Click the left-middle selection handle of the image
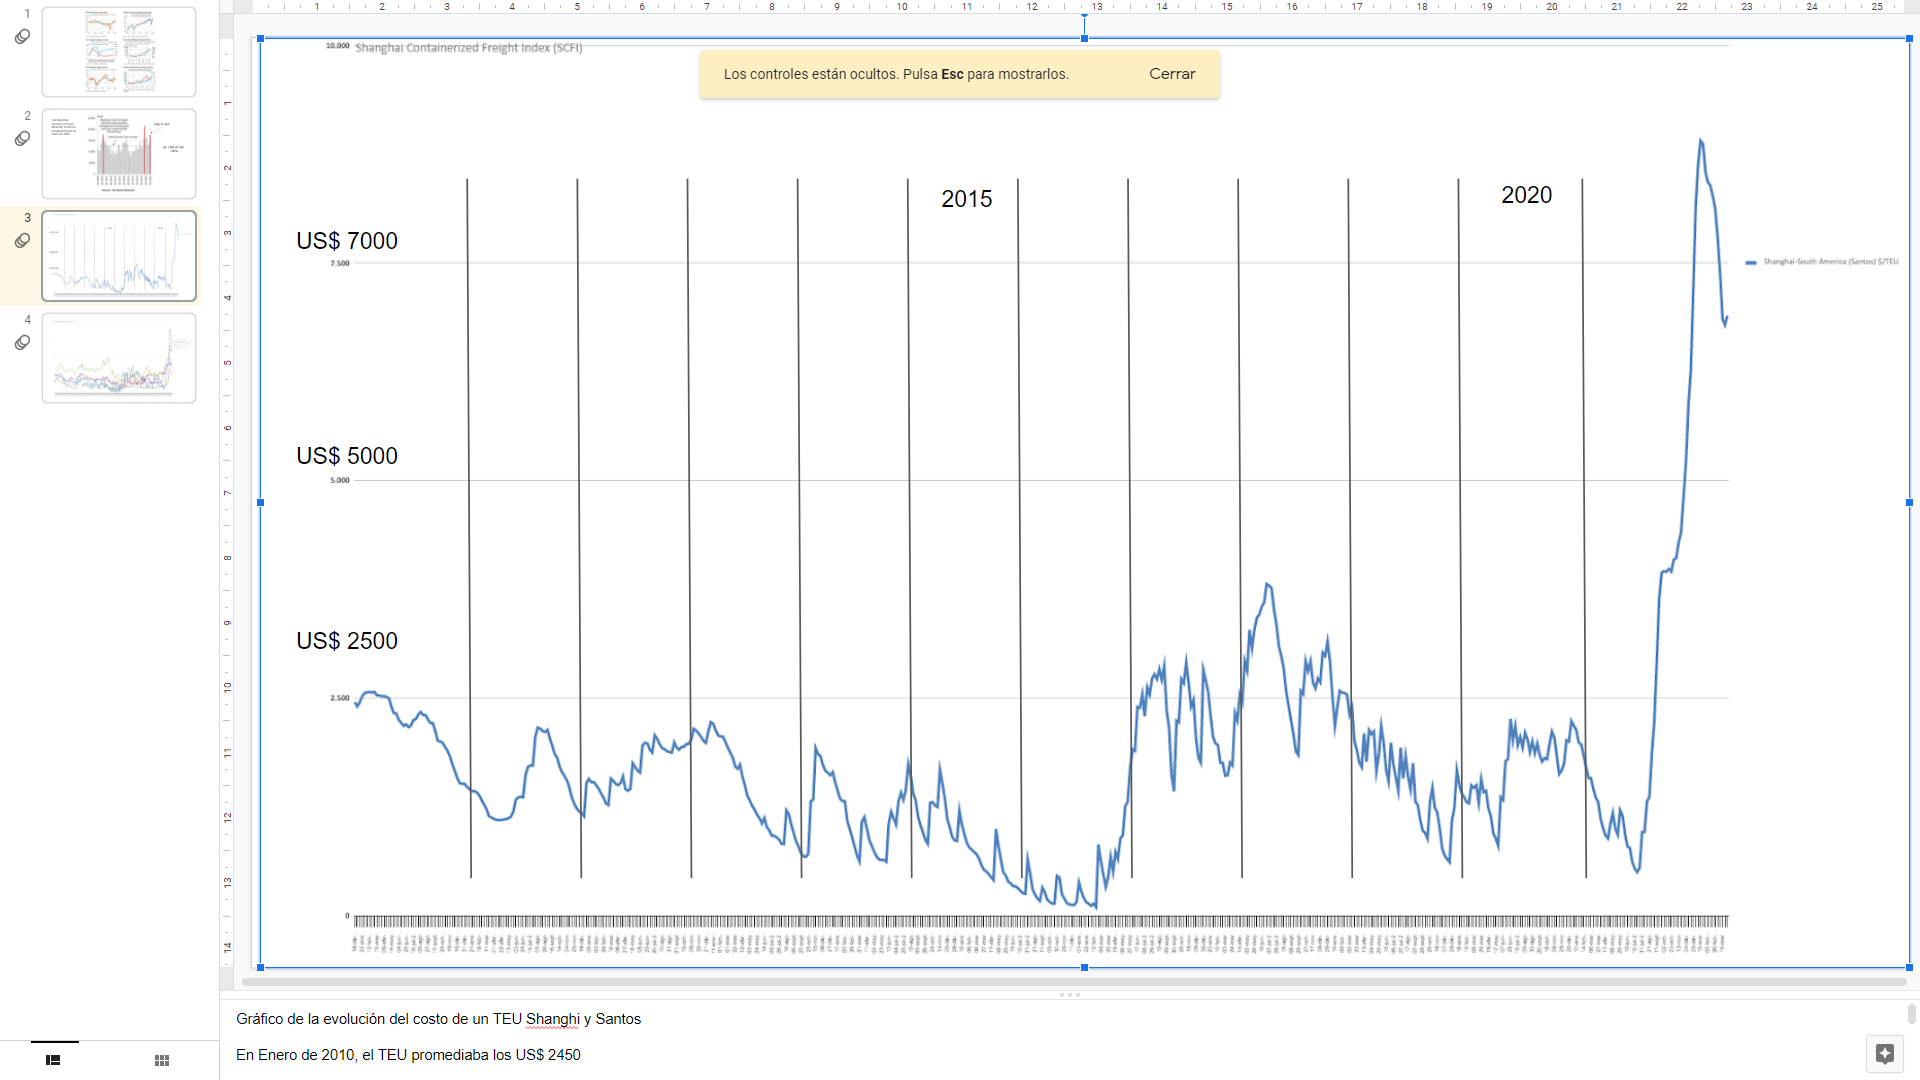The height and width of the screenshot is (1080, 1920). point(261,503)
